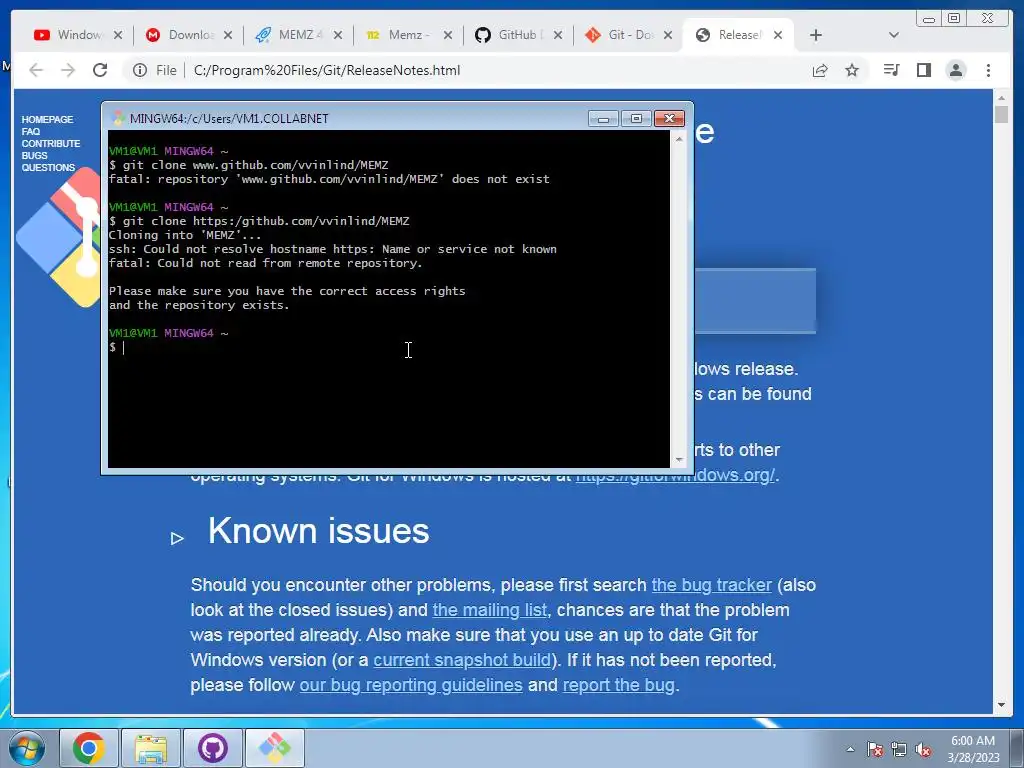The width and height of the screenshot is (1024, 768).
Task: Show hidden system tray icons
Action: tap(850, 749)
